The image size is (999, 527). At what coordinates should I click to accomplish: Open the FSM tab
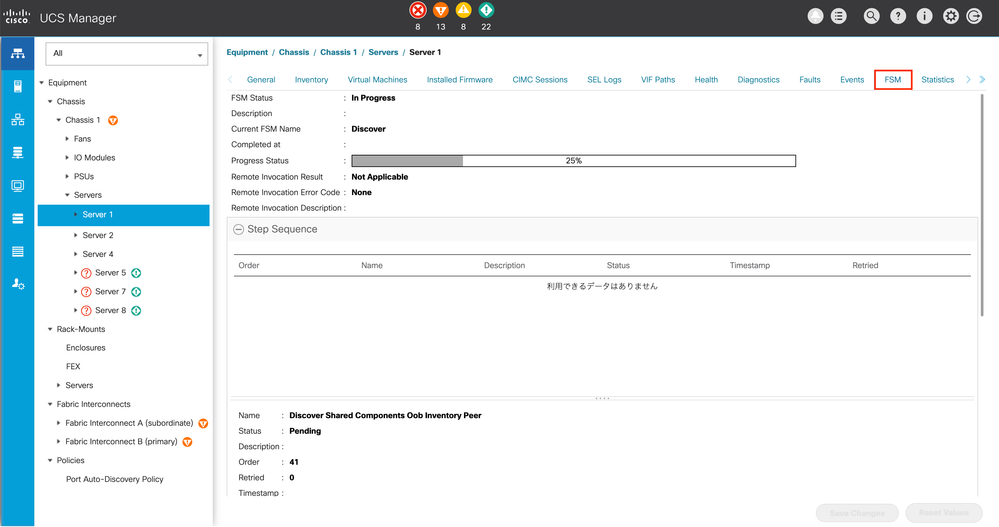click(893, 80)
